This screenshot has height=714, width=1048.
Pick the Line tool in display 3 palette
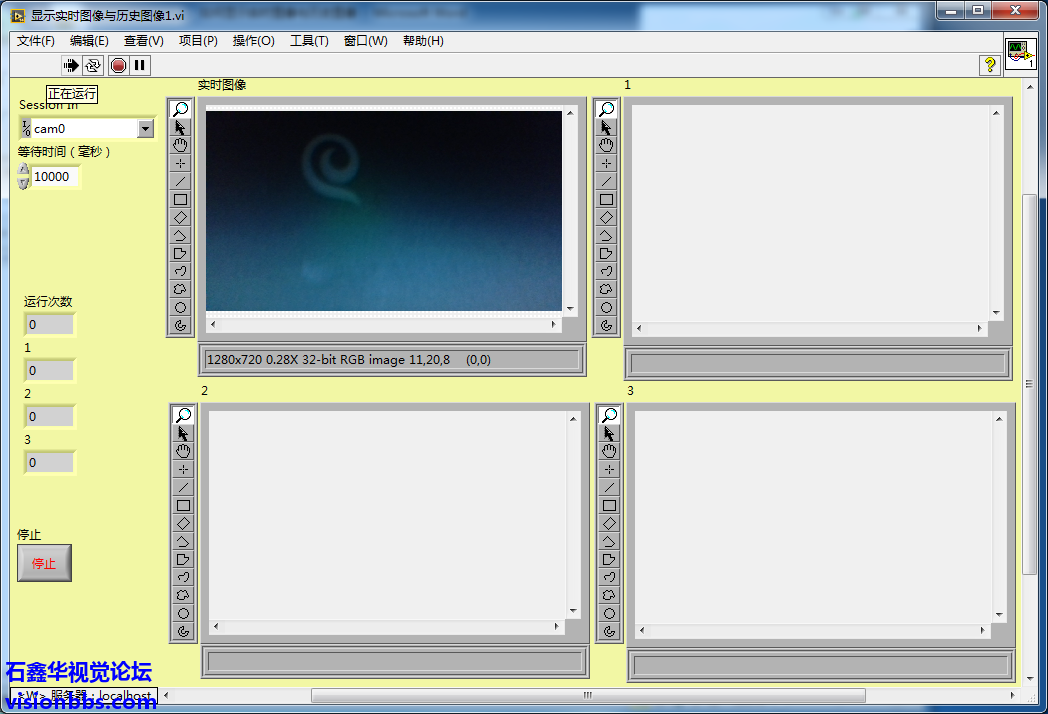609,488
